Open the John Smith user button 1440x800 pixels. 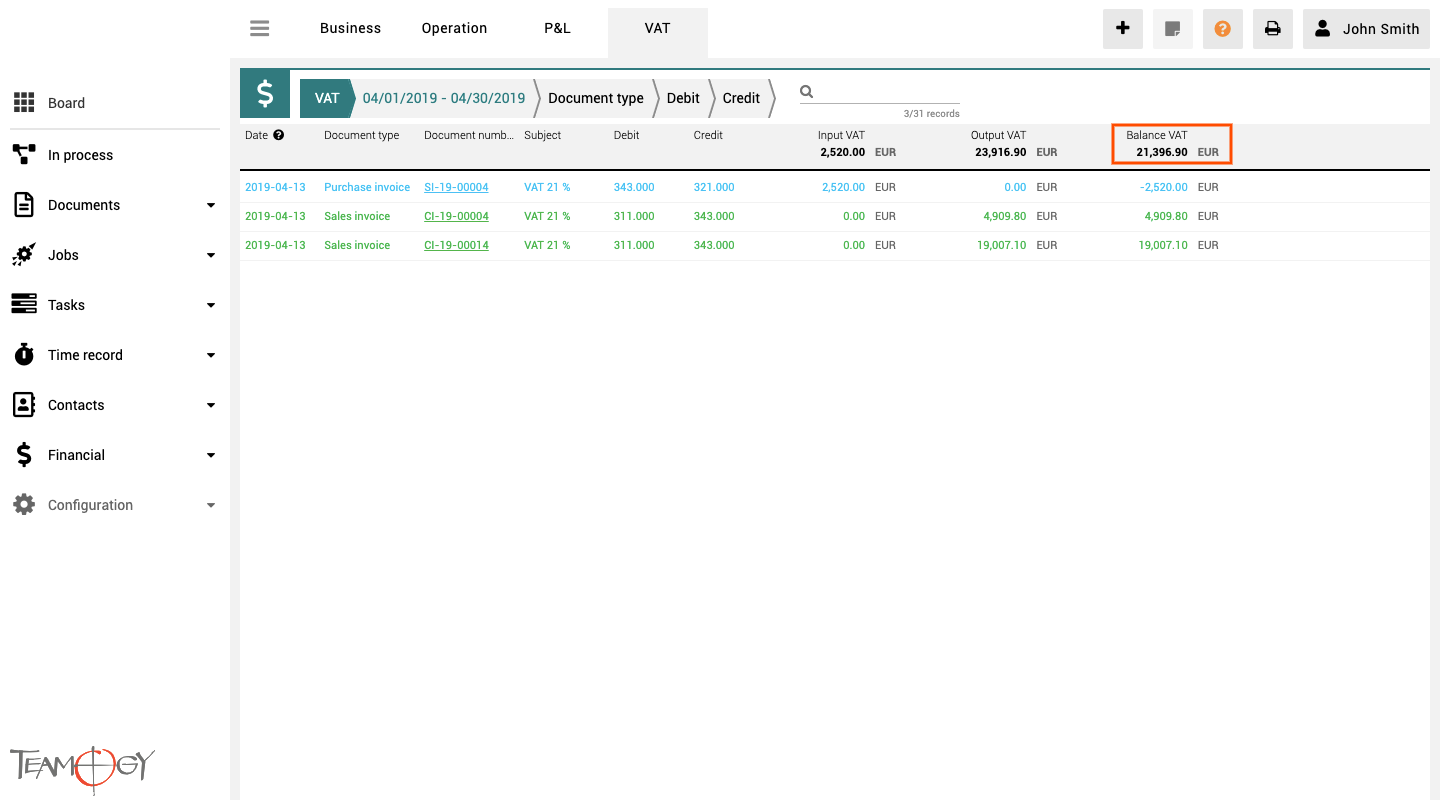tap(1366, 29)
